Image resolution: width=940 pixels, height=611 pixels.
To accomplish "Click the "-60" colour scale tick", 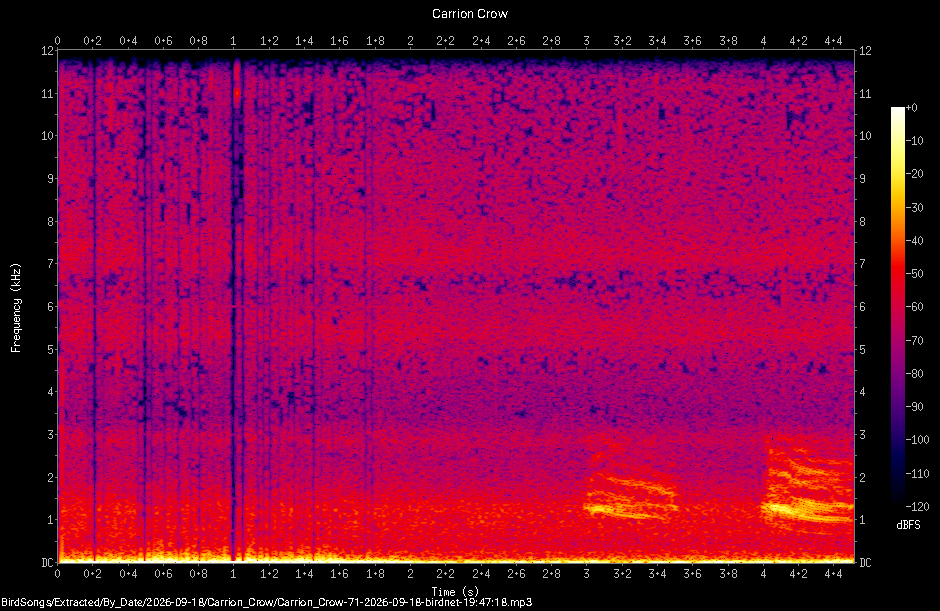I will tap(914, 307).
